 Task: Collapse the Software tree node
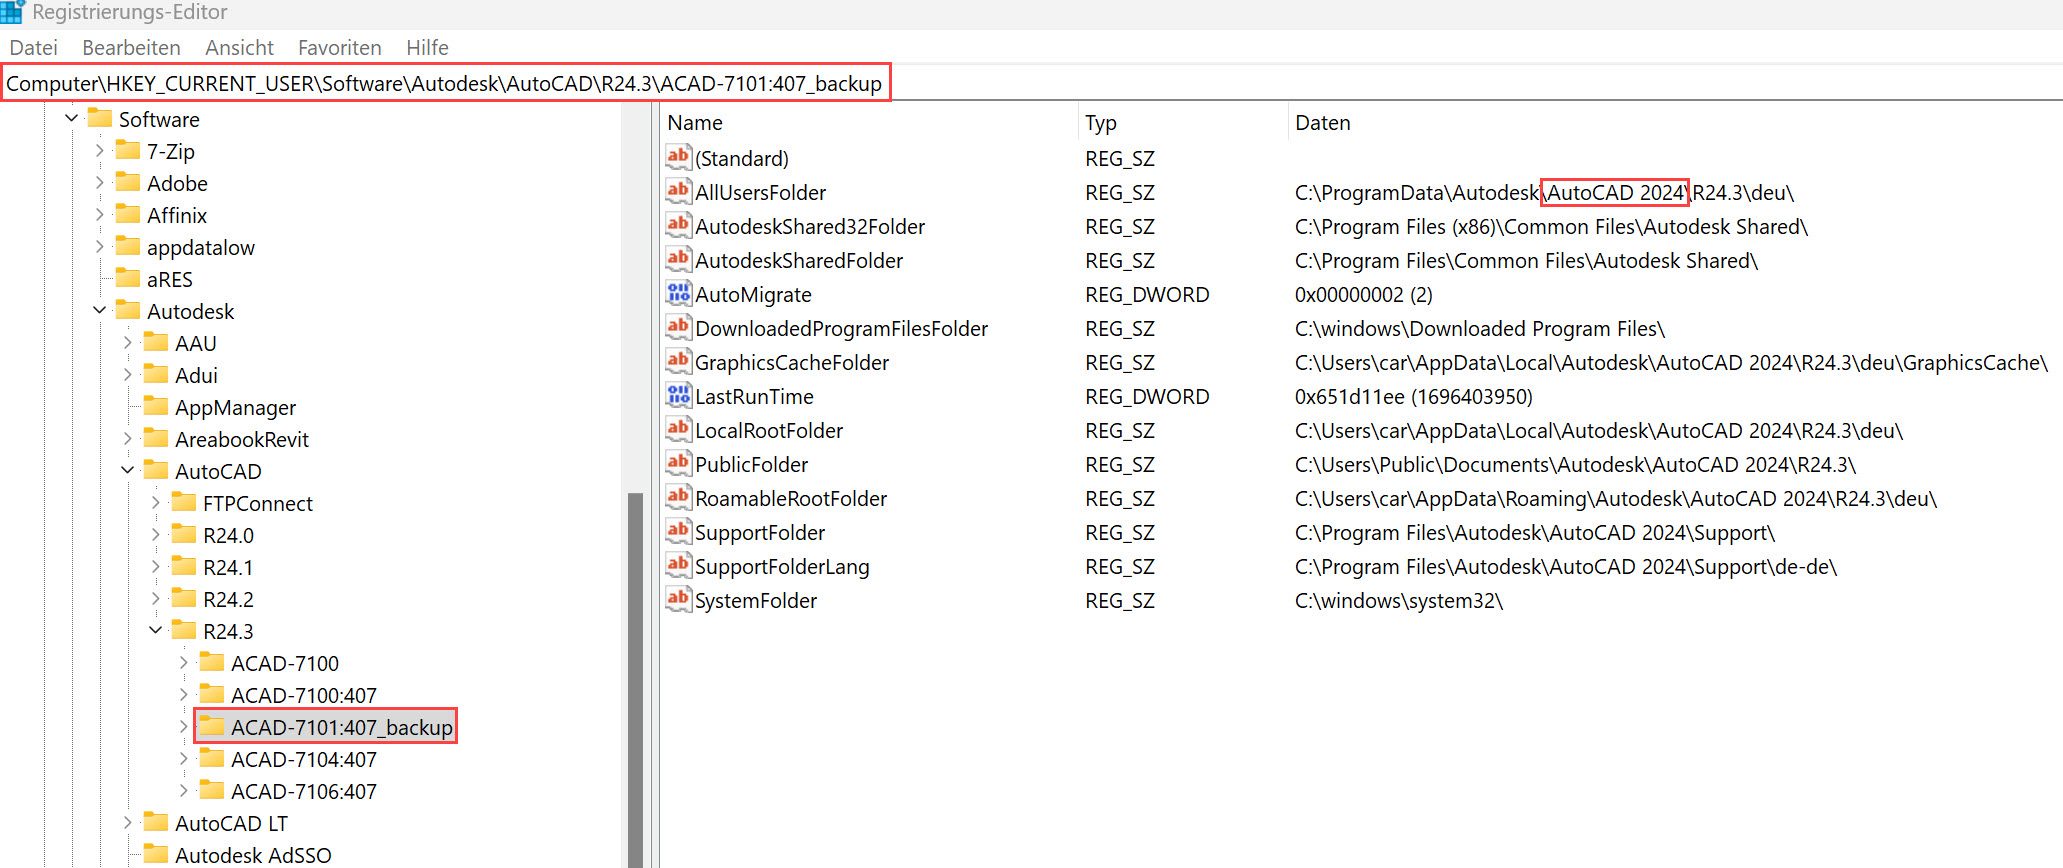pyautogui.click(x=71, y=119)
